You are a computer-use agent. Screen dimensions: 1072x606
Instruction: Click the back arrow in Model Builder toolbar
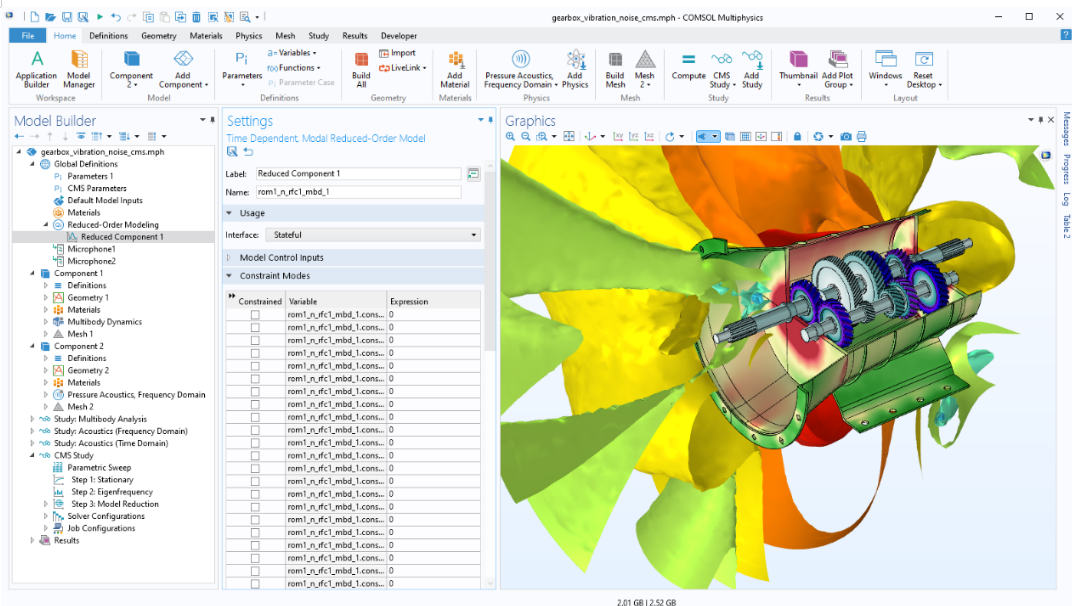[x=19, y=136]
